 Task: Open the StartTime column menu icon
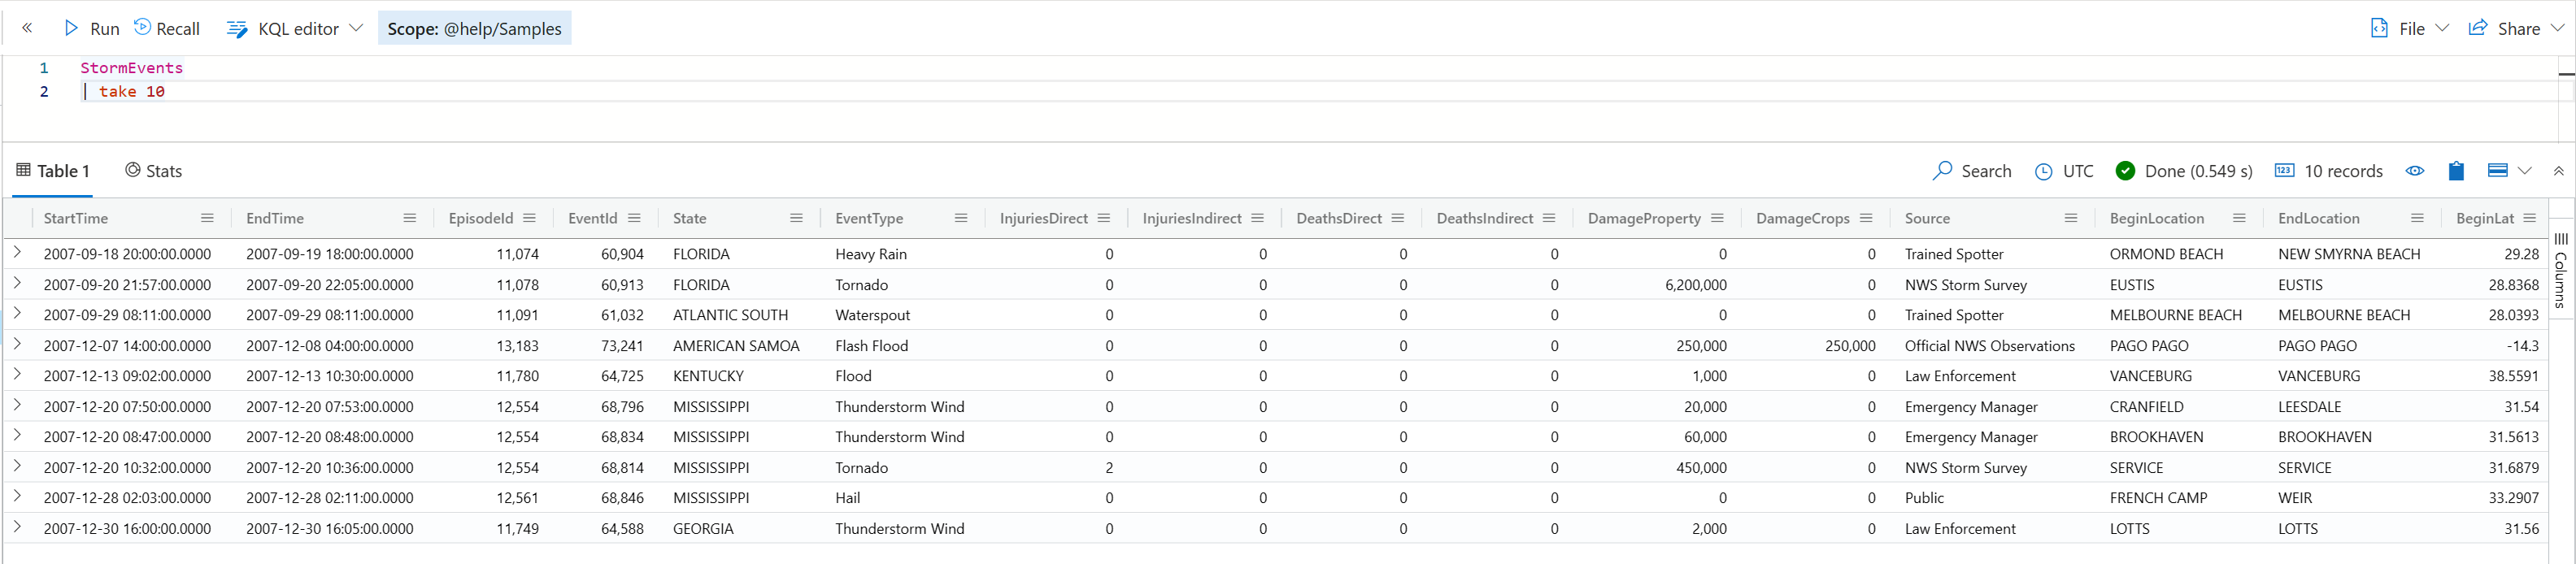coord(207,218)
